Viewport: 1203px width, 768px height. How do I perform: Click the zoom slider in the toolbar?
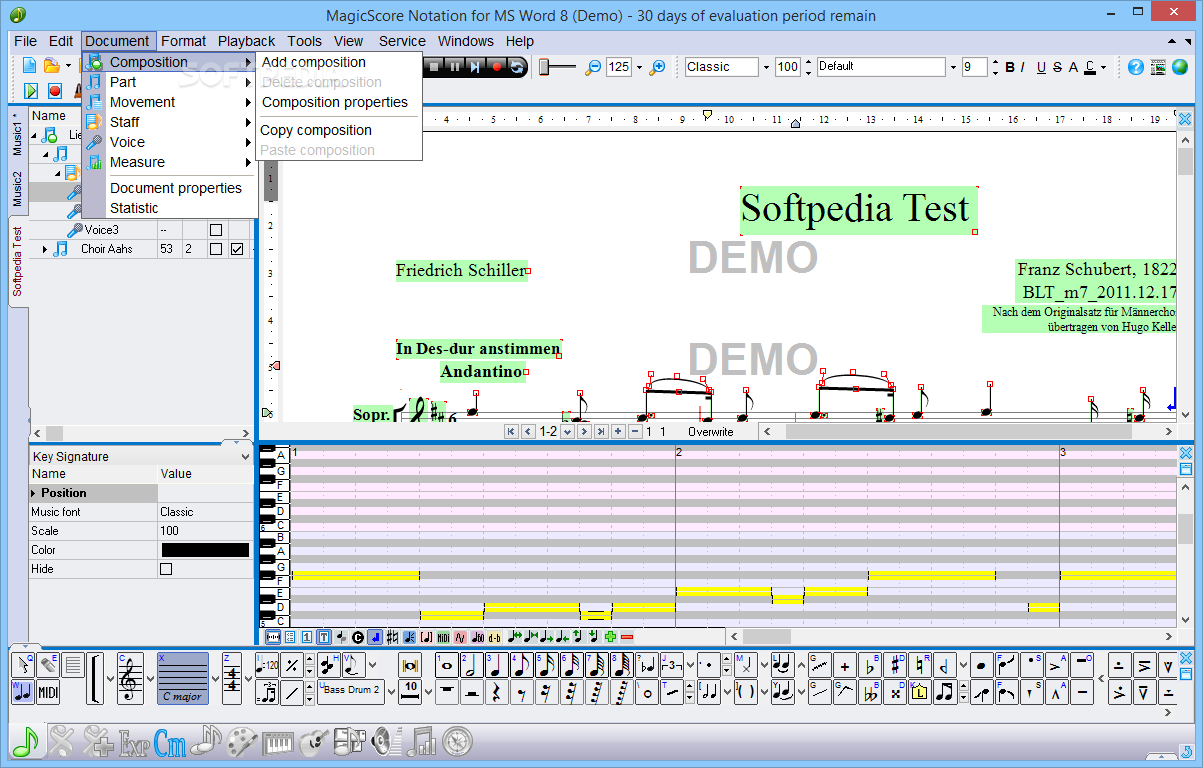point(558,67)
